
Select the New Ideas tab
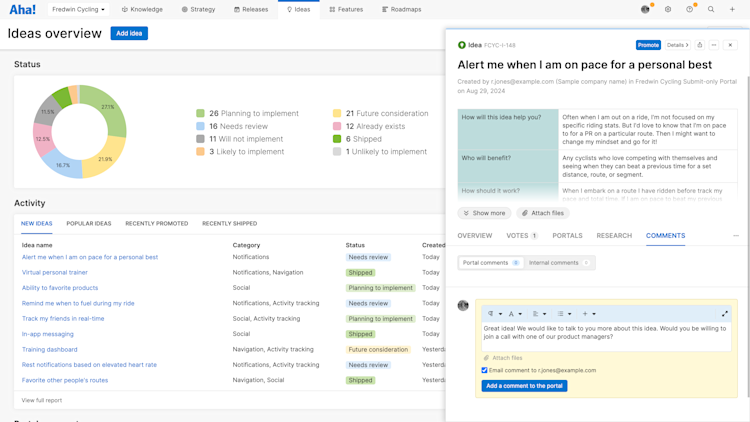coord(36,223)
